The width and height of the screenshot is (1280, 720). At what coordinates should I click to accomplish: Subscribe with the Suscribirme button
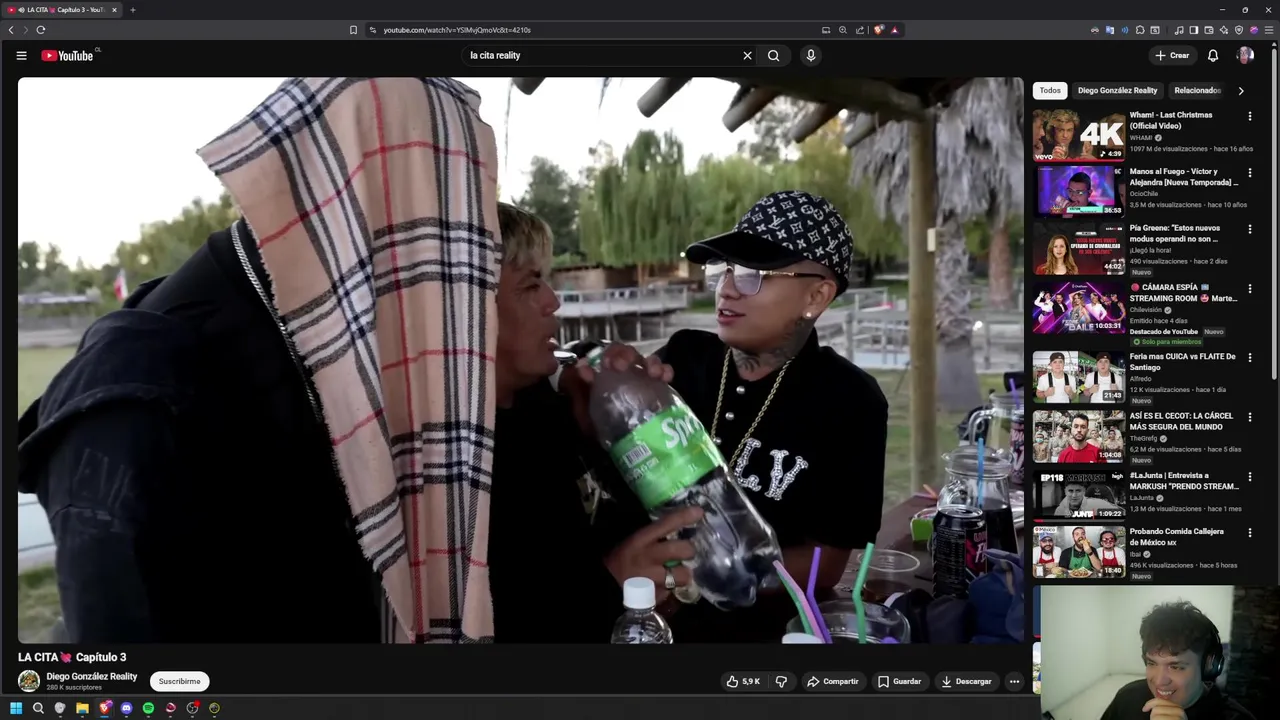point(179,681)
